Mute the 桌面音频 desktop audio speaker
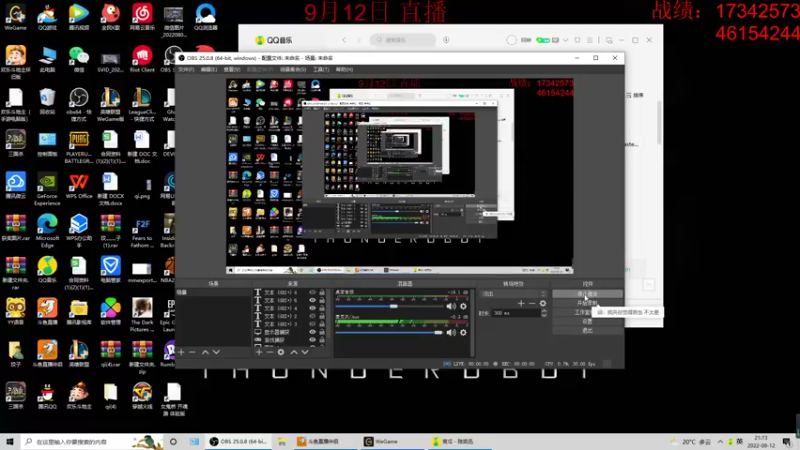The image size is (800, 450). coord(451,307)
